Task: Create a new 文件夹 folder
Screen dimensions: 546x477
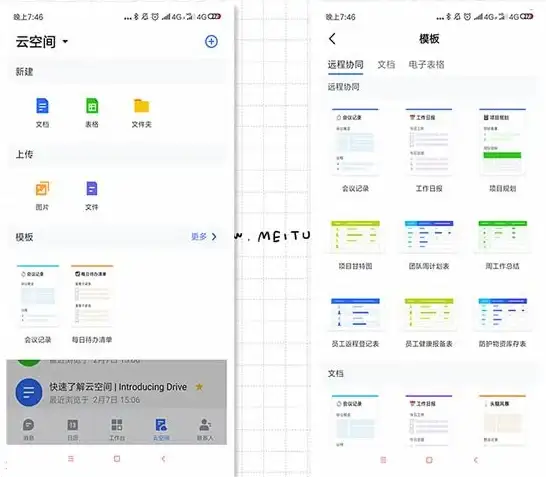Action: point(141,113)
